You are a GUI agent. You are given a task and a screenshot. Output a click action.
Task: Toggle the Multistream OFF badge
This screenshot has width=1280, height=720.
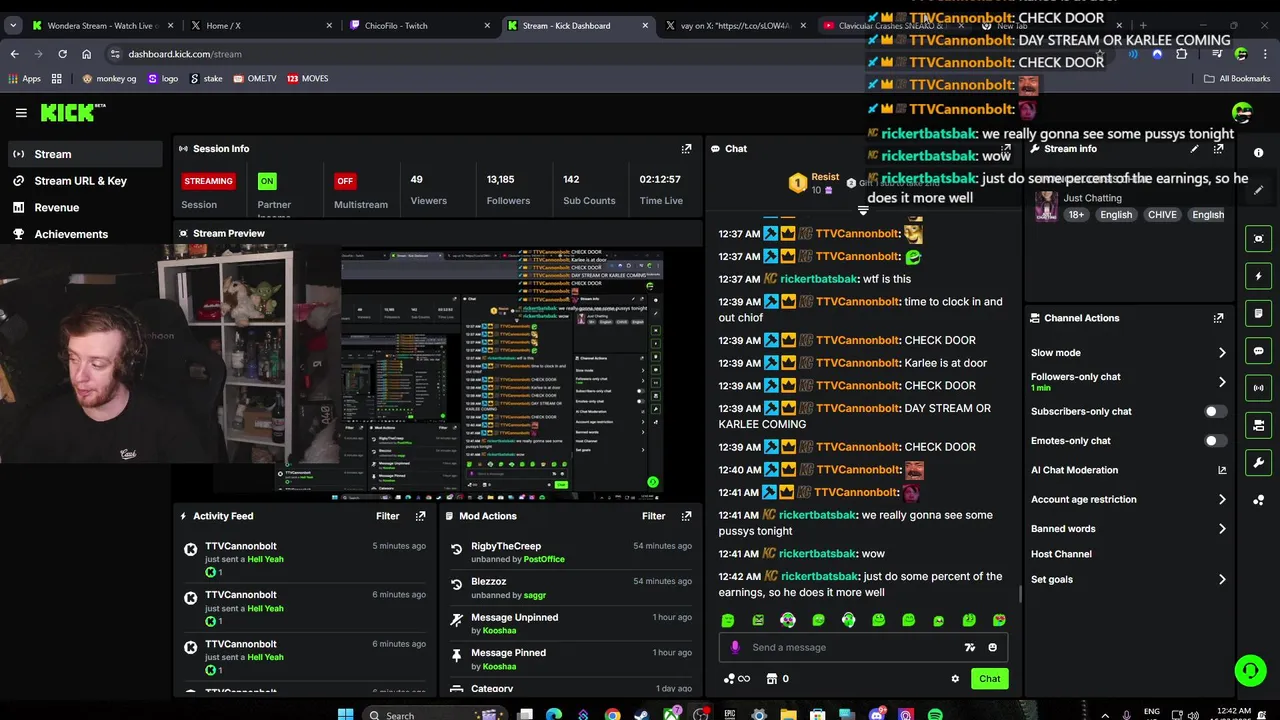pyautogui.click(x=345, y=181)
